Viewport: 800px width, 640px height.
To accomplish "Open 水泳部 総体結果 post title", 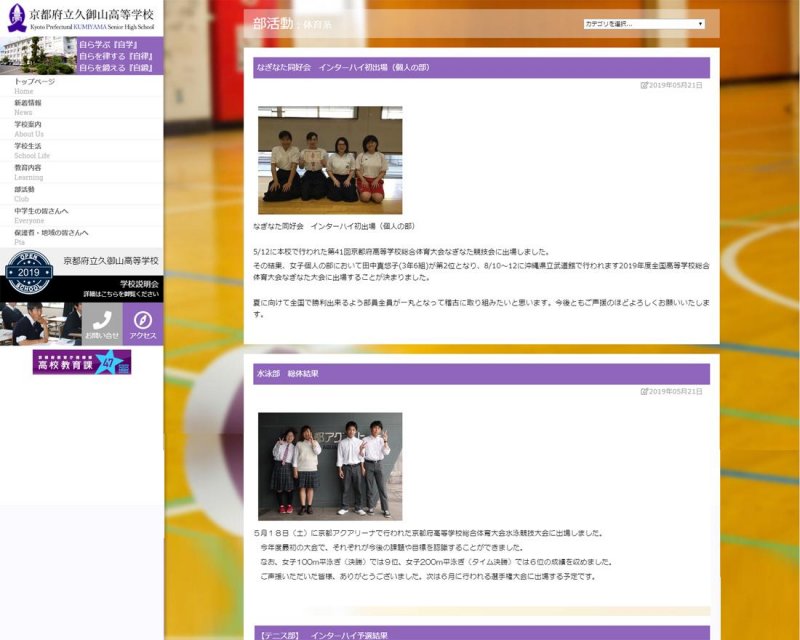I will pyautogui.click(x=287, y=374).
